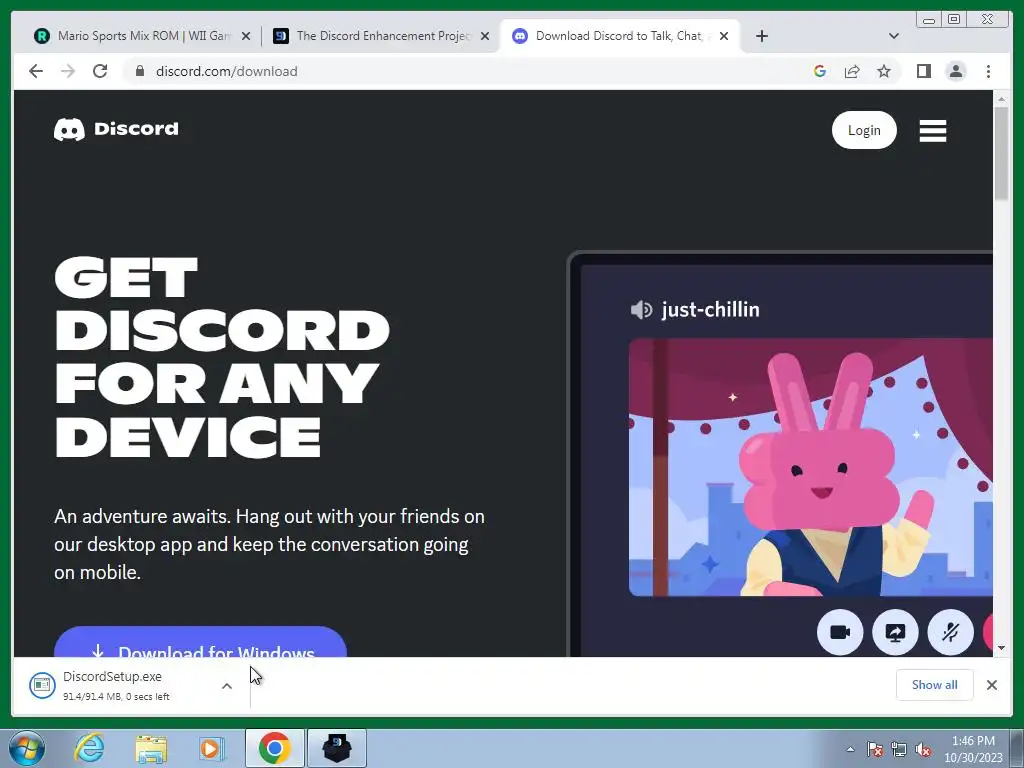Open Chrome's three-dot menu

(x=988, y=71)
